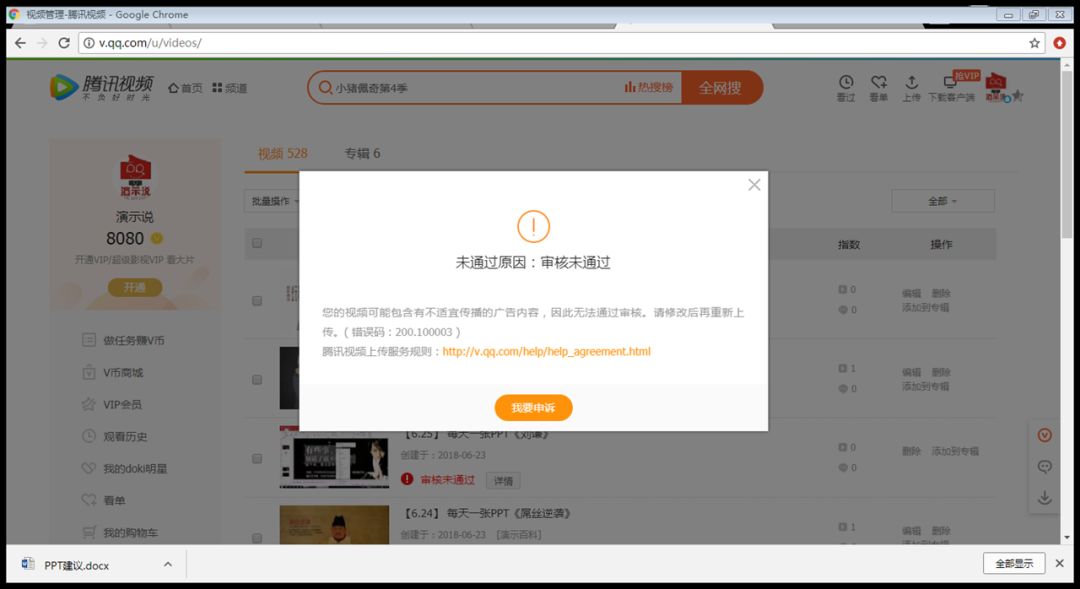
Task: Reload the page with the refresh icon
Action: tap(63, 43)
